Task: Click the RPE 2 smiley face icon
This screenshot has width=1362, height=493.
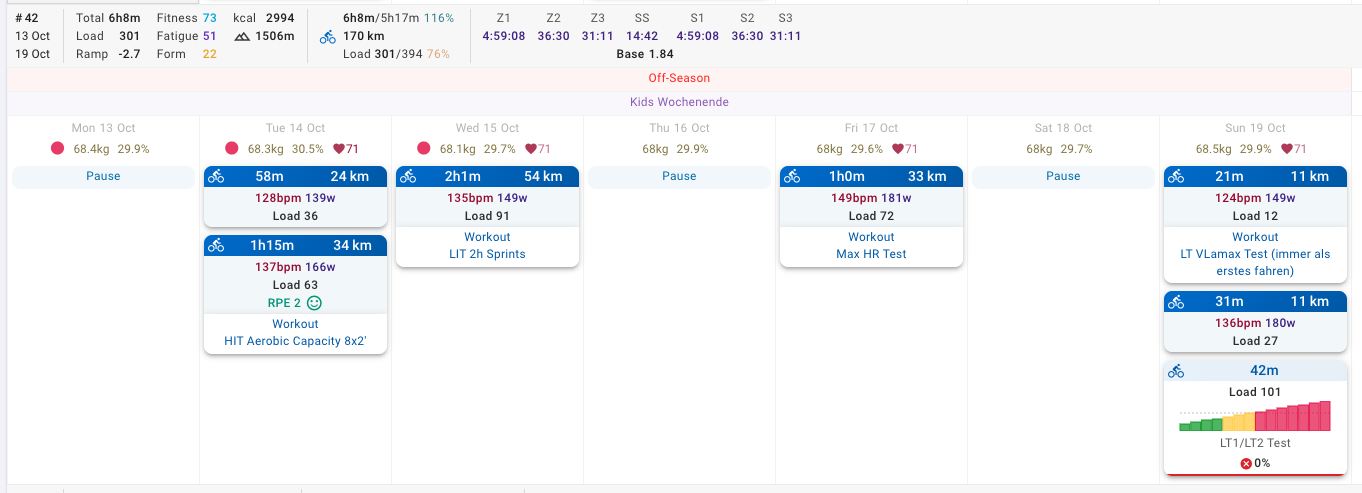Action: click(x=315, y=303)
